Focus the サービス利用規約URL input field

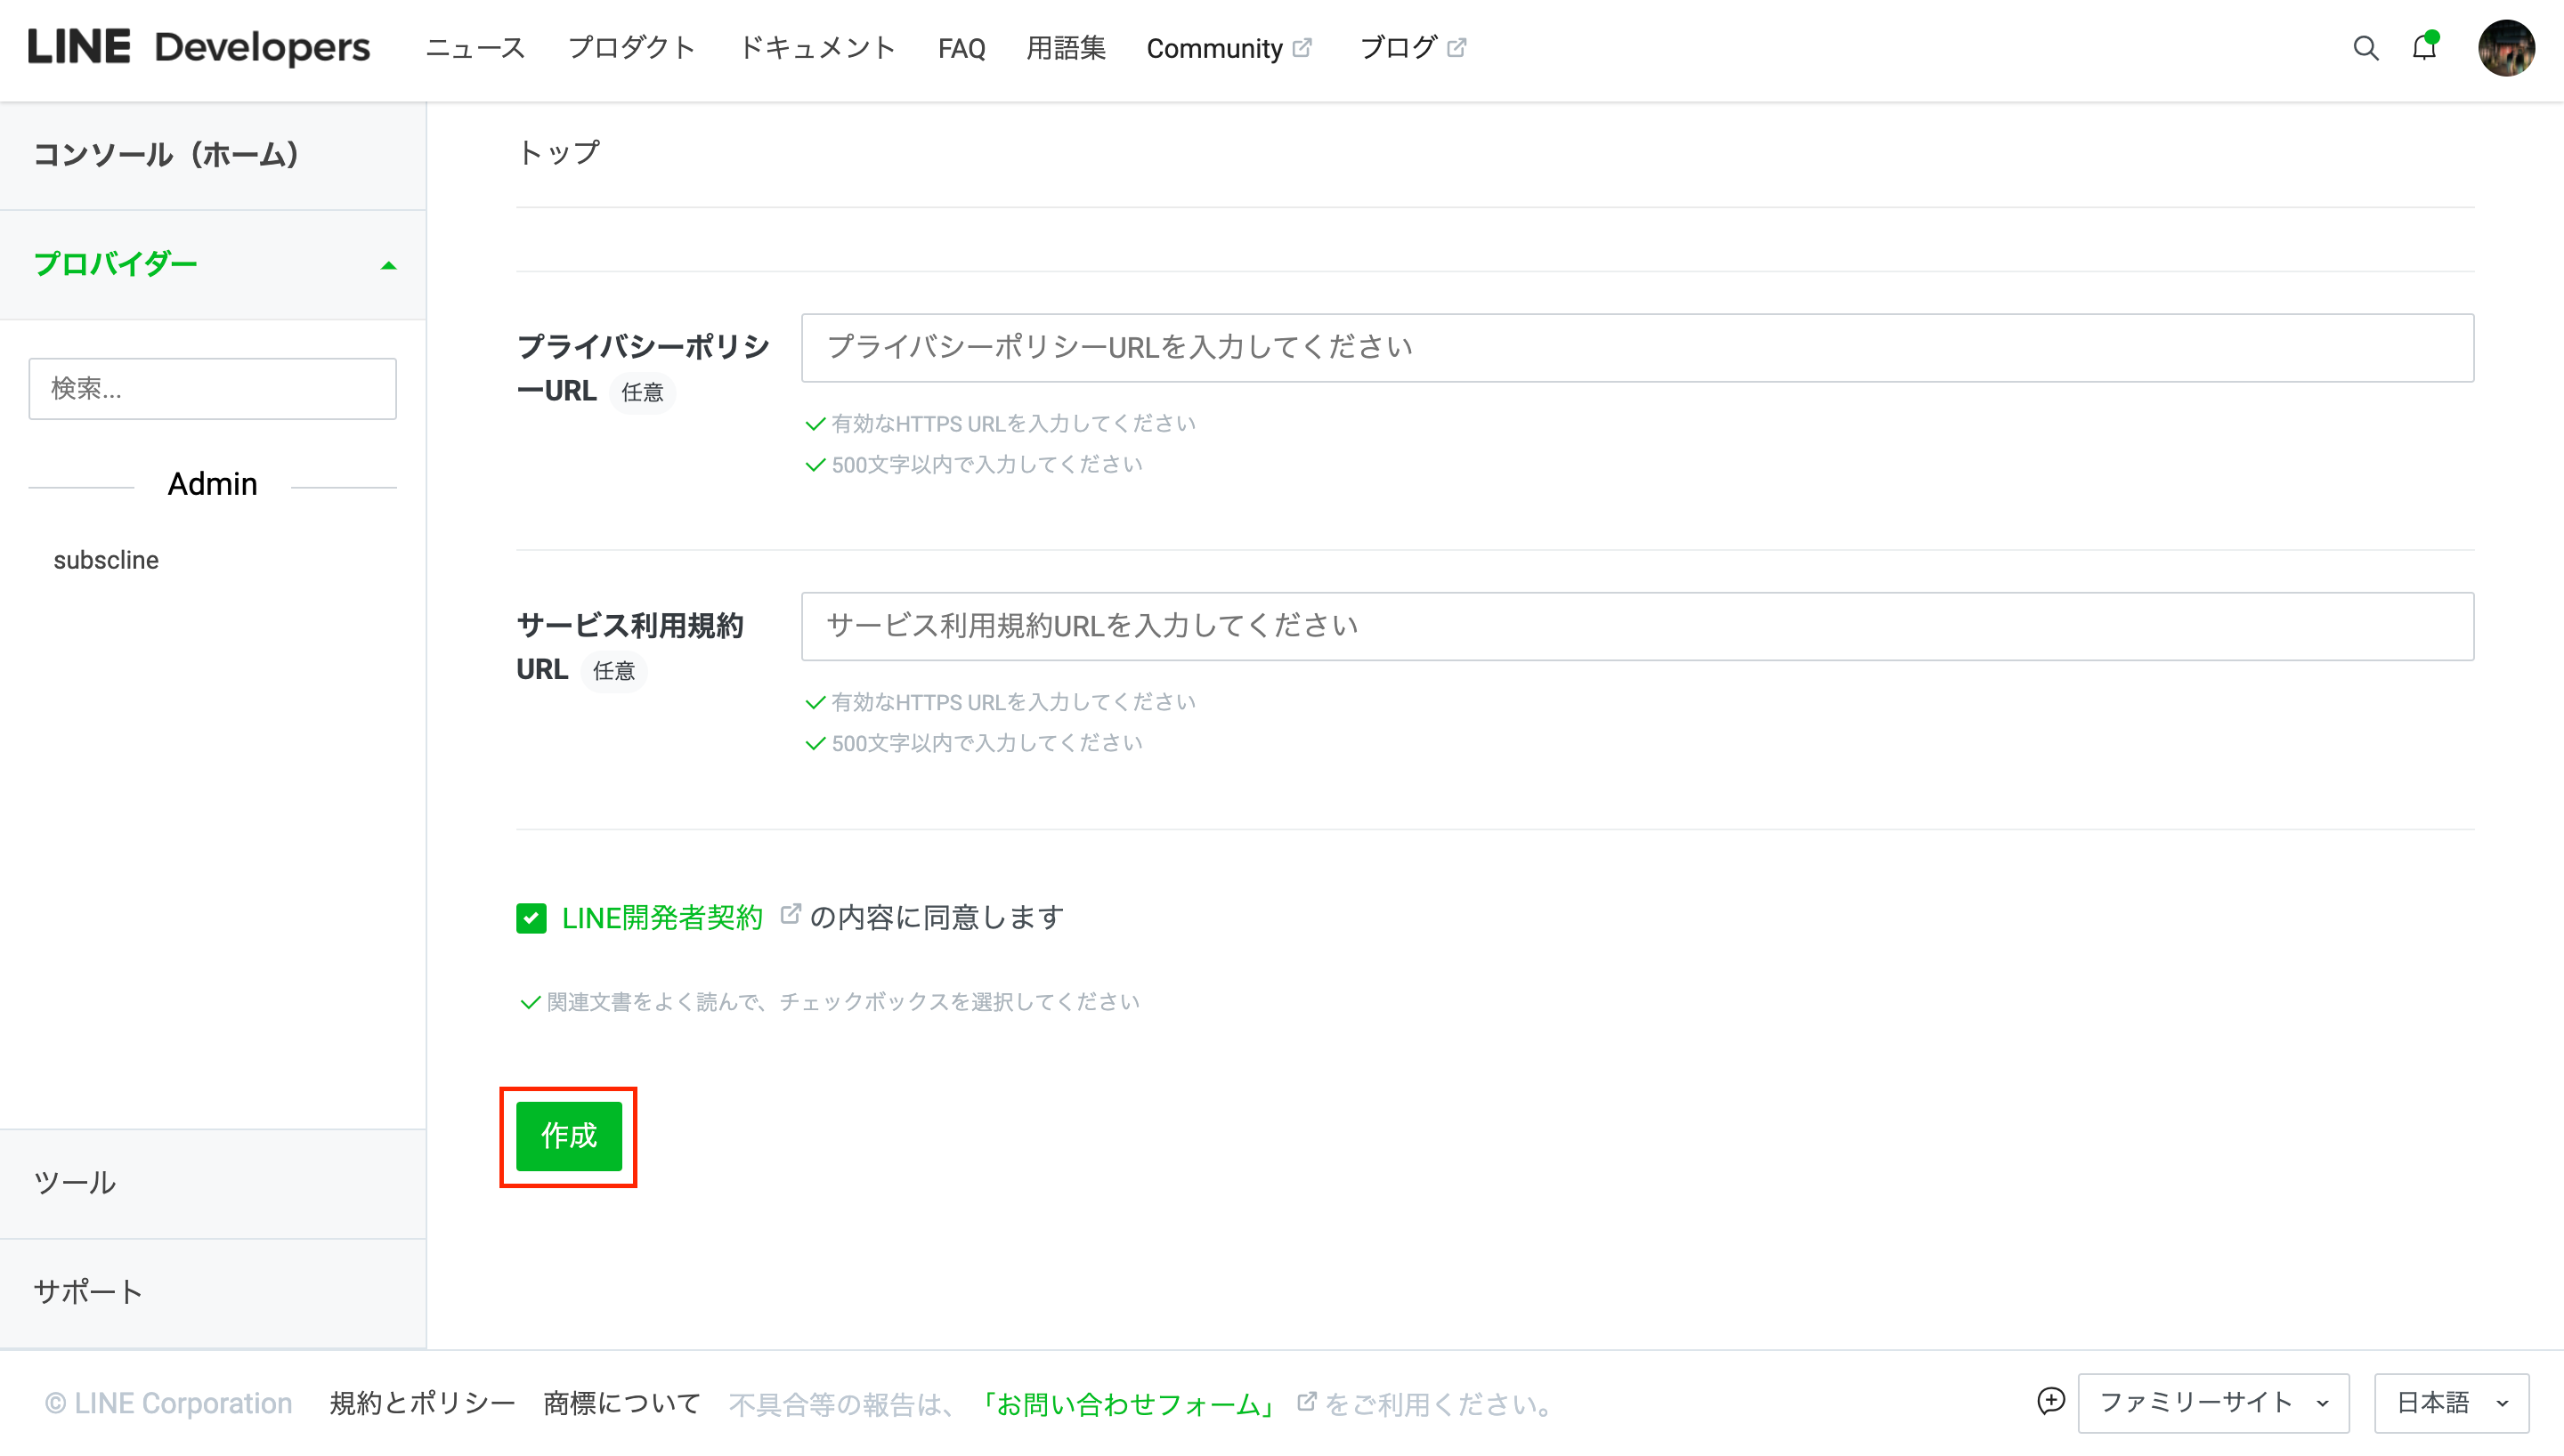pos(1637,626)
